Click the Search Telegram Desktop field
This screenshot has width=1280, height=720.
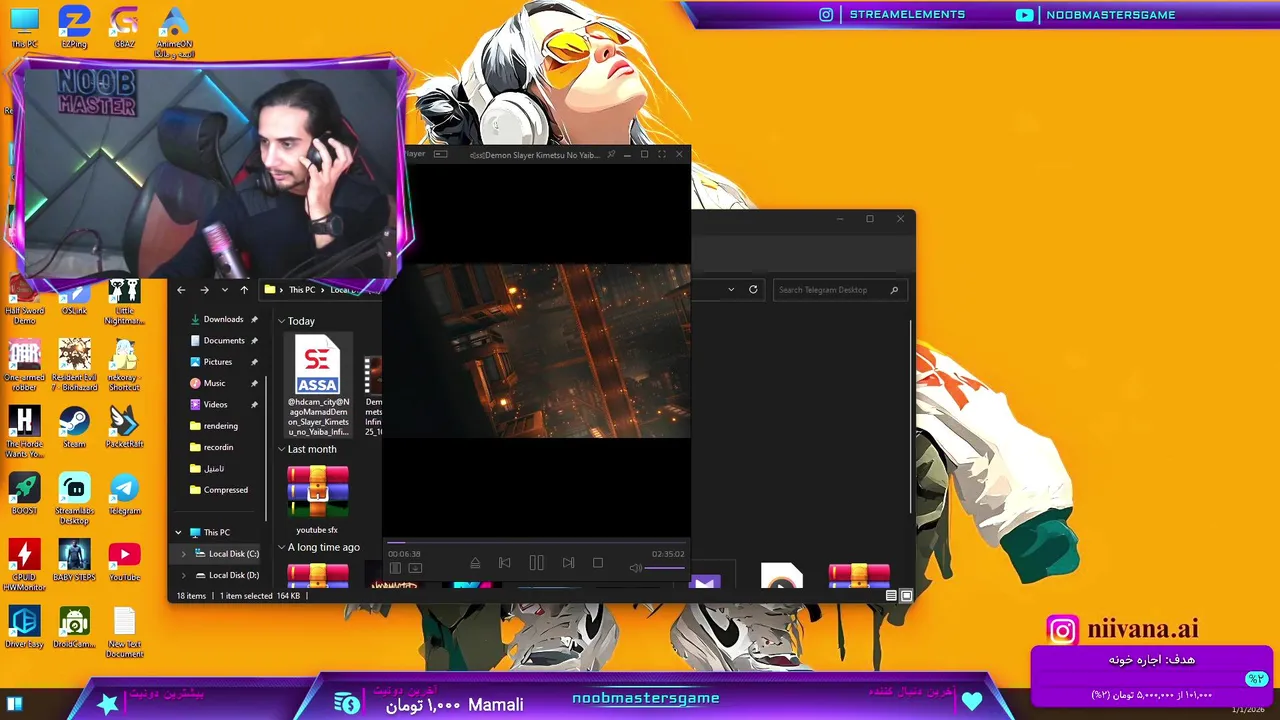coord(838,290)
